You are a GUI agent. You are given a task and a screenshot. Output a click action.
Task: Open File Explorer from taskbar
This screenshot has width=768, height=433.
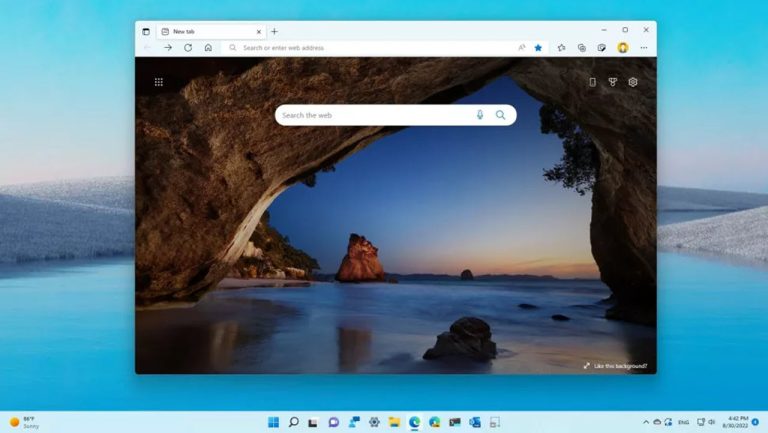coord(394,422)
